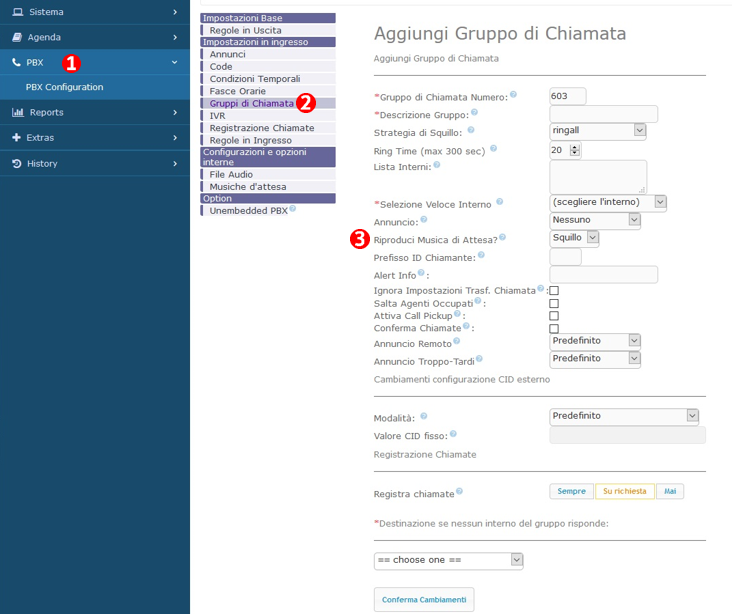The height and width of the screenshot is (614, 732).
Task: Select Sempre for call recording
Action: [571, 491]
